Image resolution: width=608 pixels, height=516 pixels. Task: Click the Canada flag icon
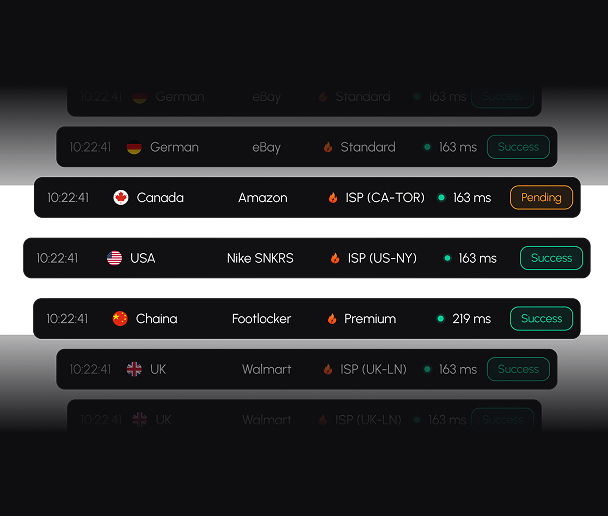[121, 198]
